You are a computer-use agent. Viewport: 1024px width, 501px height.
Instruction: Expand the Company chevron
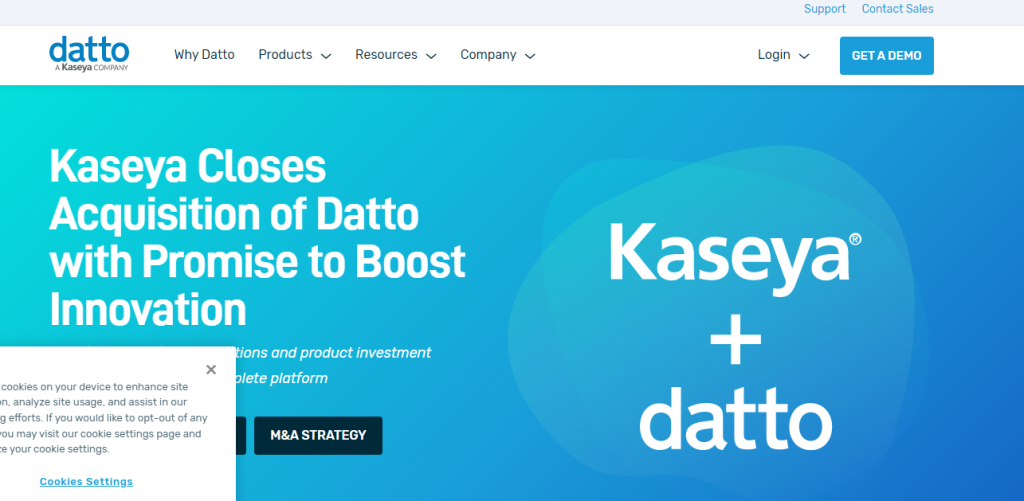point(530,56)
